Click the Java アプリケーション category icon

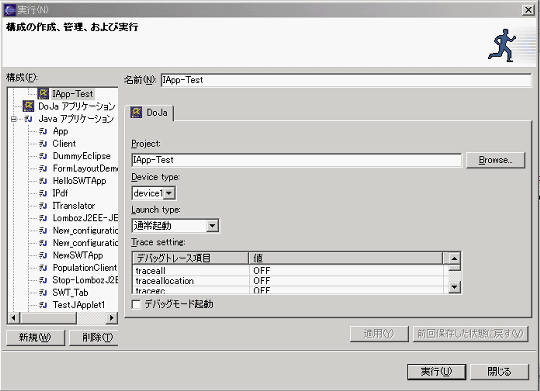[x=29, y=119]
